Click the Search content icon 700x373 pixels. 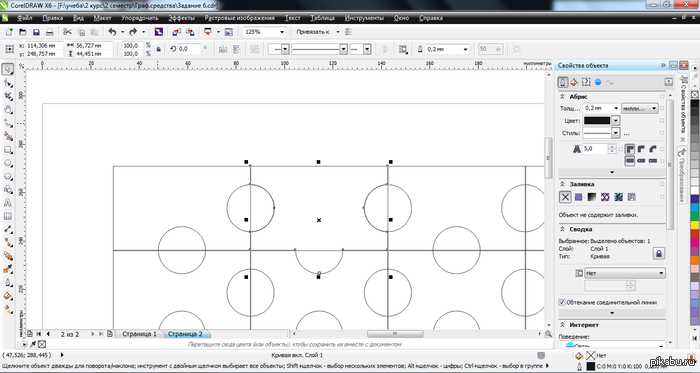(159, 32)
